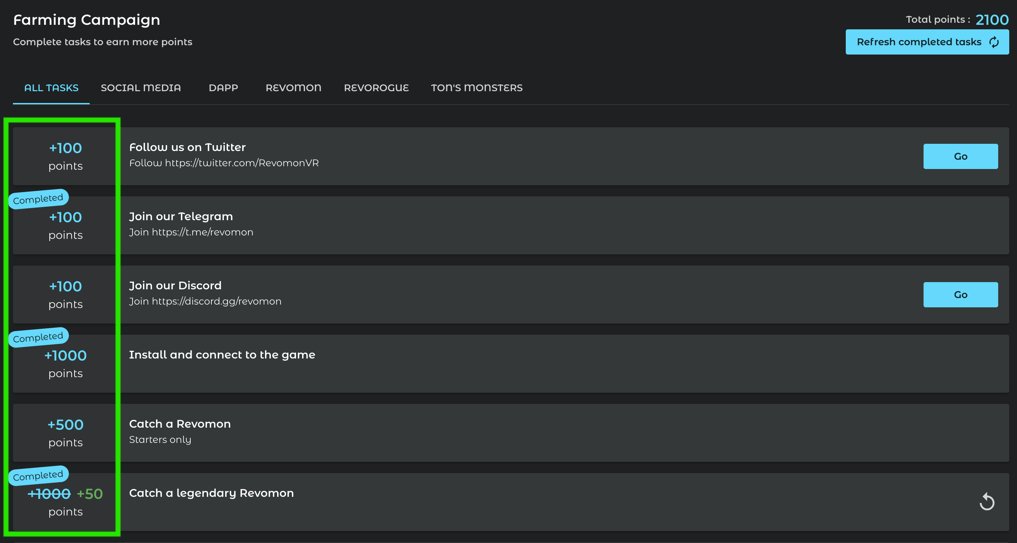Click the Catch a Revomon title

click(x=180, y=424)
